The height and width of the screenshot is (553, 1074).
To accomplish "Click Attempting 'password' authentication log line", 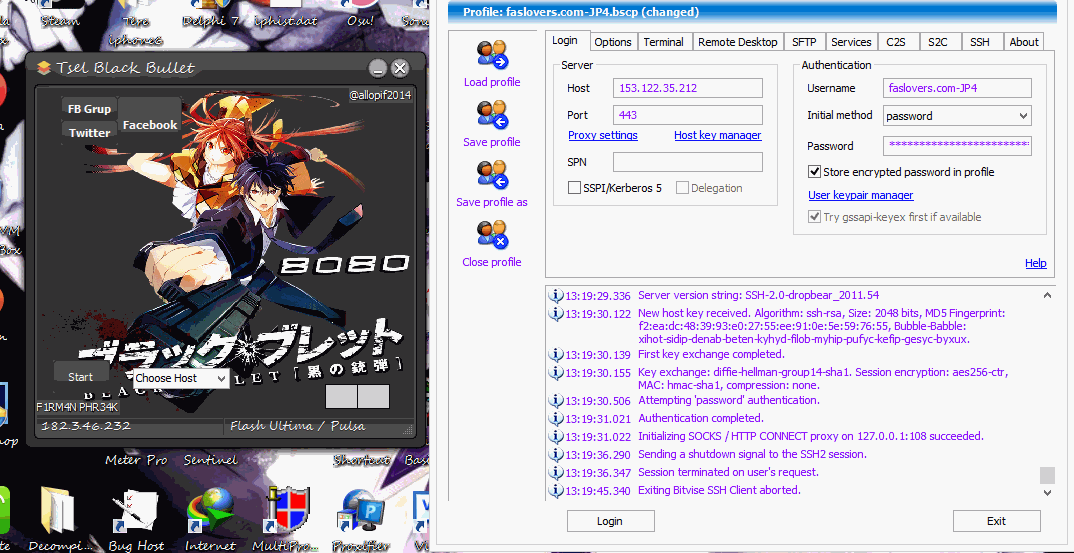I will click(x=729, y=400).
